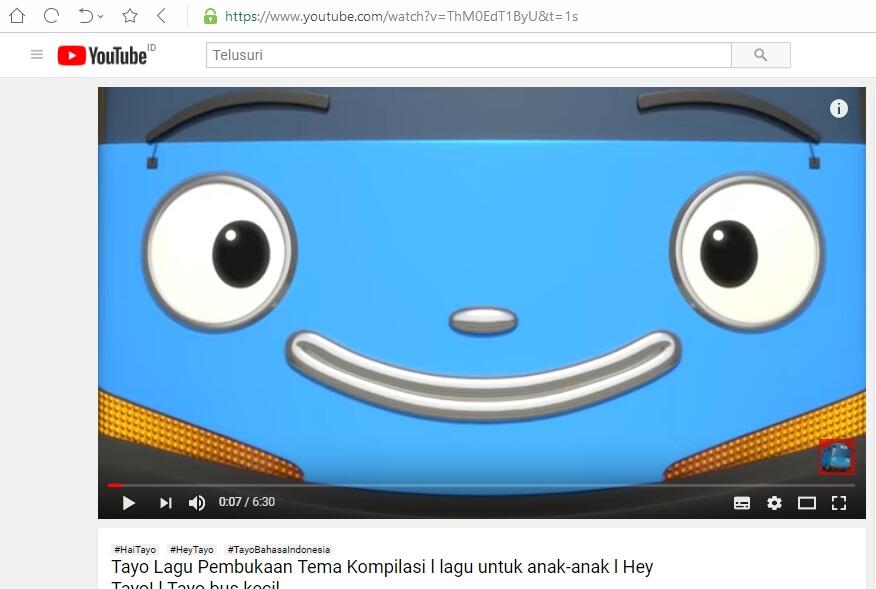The width and height of the screenshot is (876, 589).
Task: Click the 0:07 / 6:30 time display
Action: (x=246, y=502)
